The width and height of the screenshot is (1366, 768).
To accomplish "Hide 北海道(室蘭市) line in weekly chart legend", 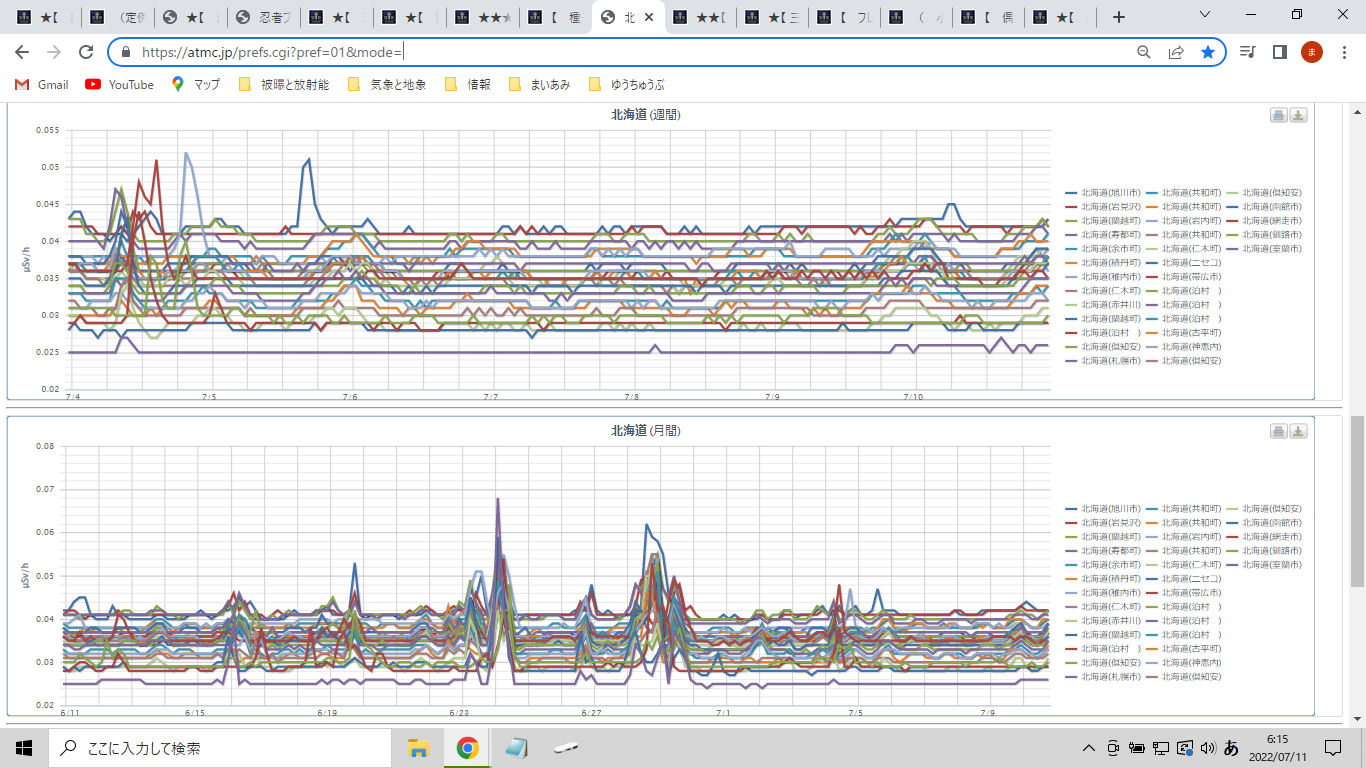I will (x=1271, y=248).
